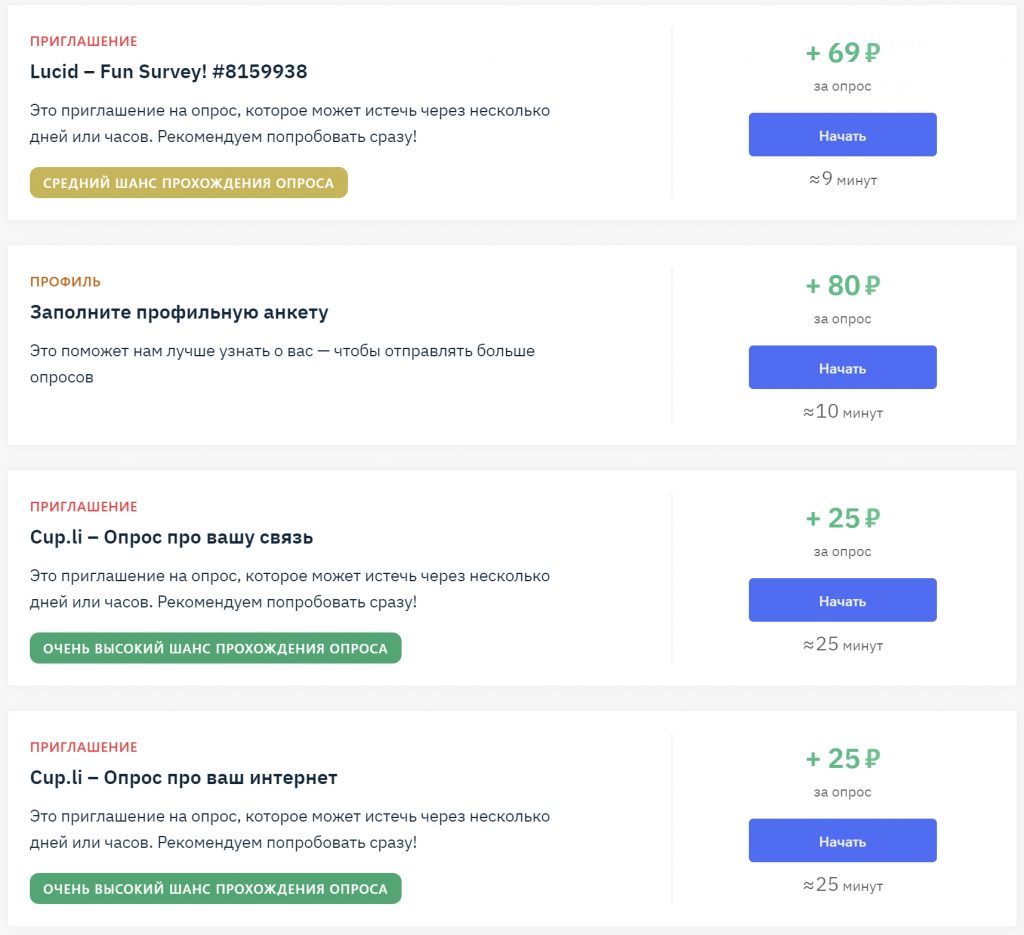Screen dimensions: 1024x935
Task: Click the + 80 ₽ reward amount
Action: pyautogui.click(x=842, y=286)
